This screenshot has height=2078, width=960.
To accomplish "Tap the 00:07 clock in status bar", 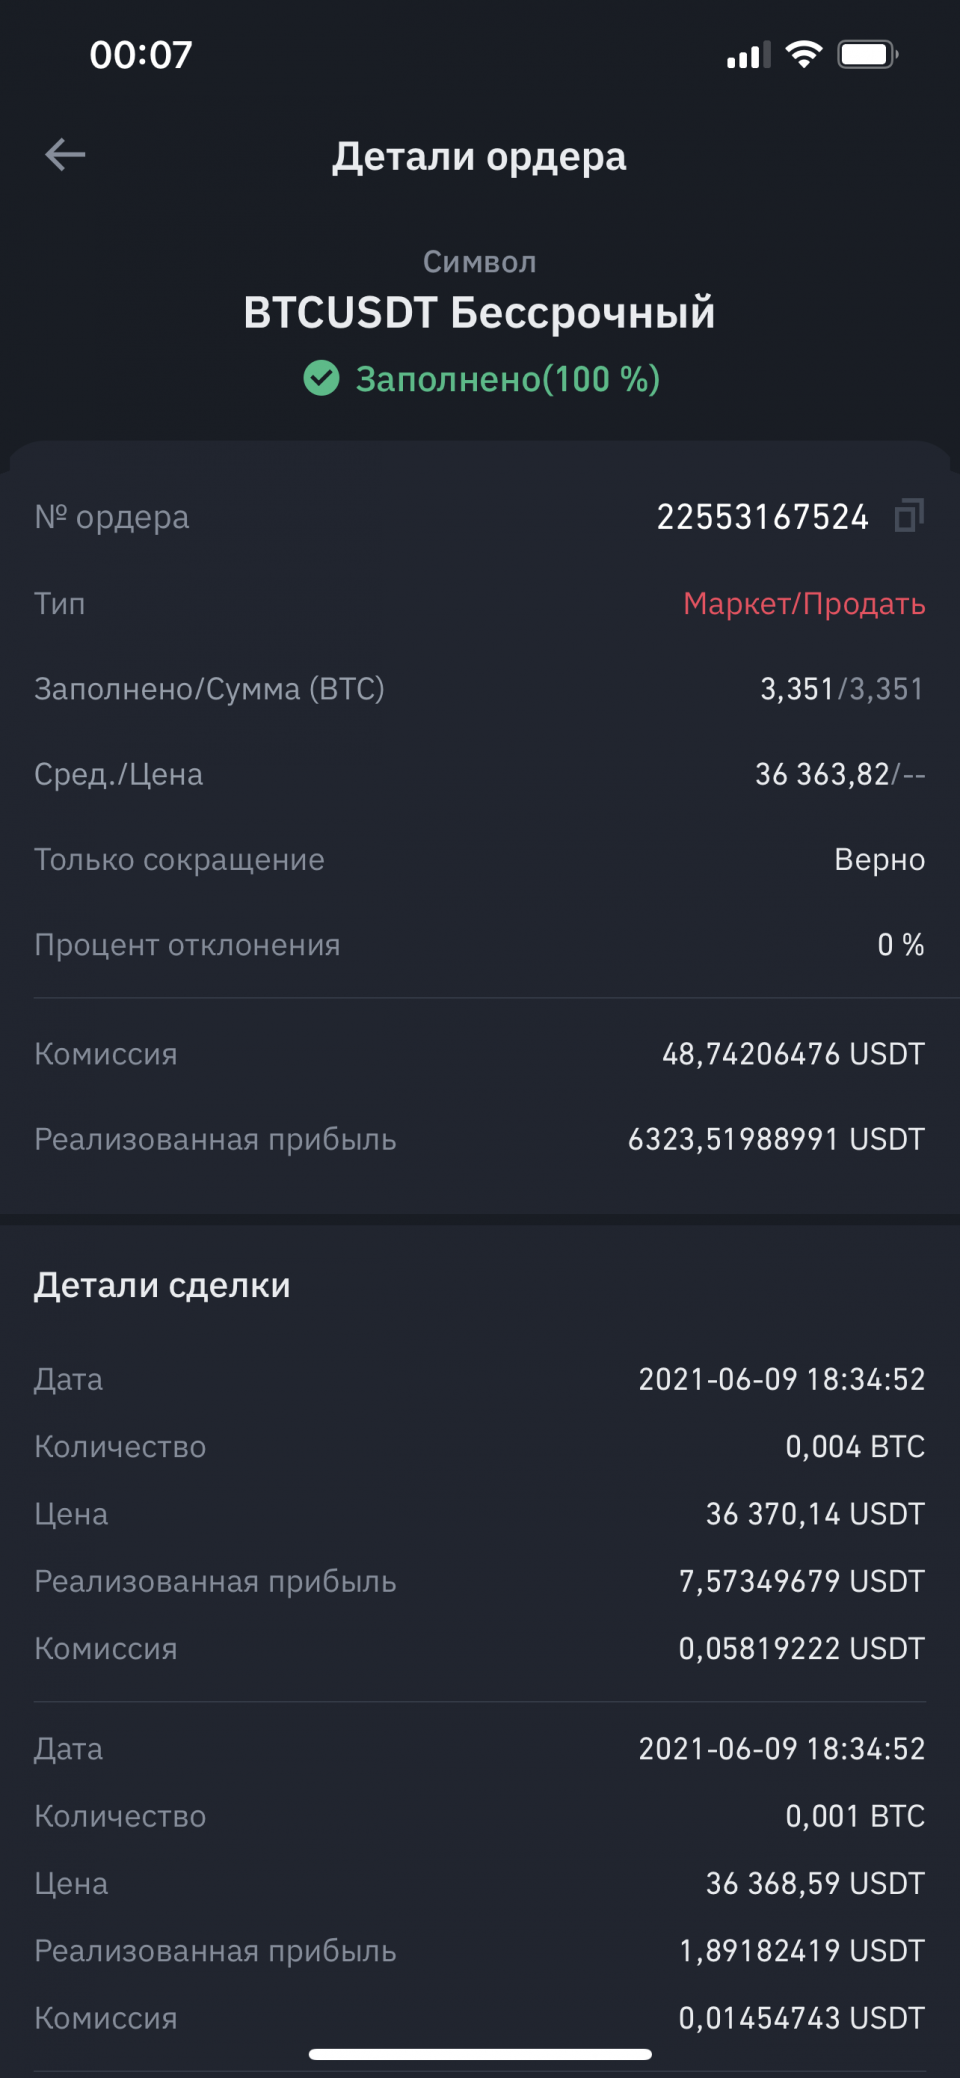I will pyautogui.click(x=141, y=55).
